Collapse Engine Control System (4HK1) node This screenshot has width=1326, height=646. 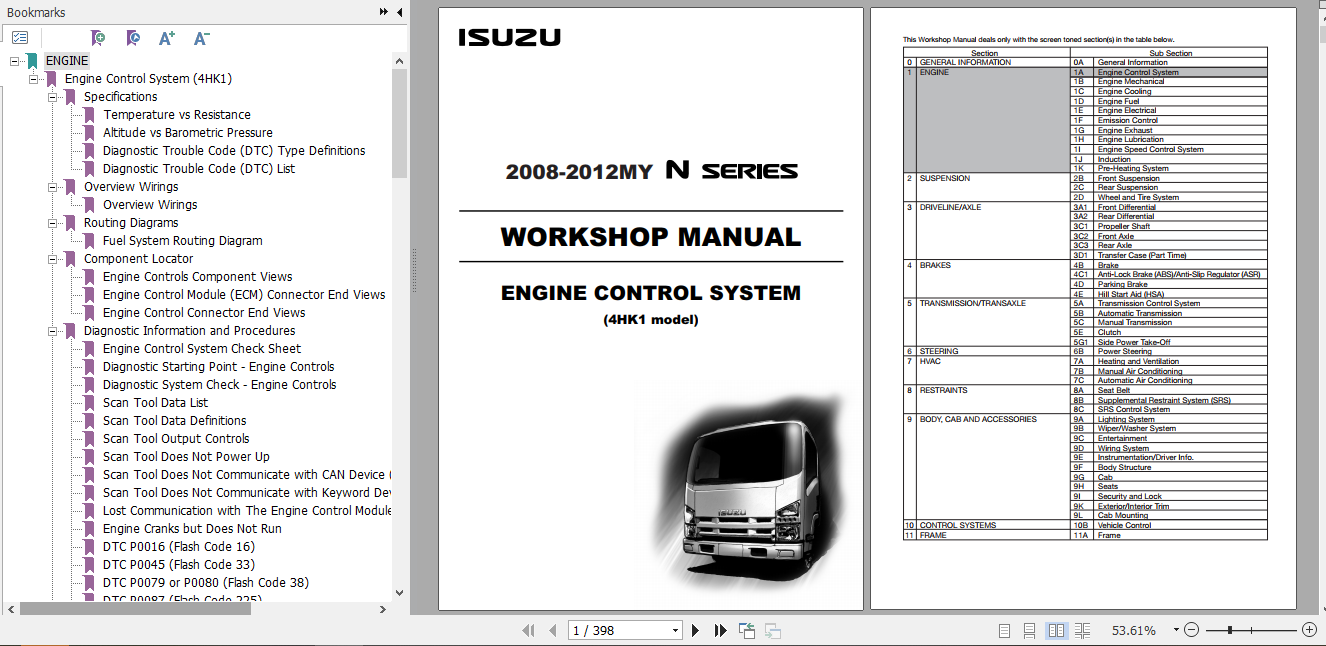(x=34, y=79)
